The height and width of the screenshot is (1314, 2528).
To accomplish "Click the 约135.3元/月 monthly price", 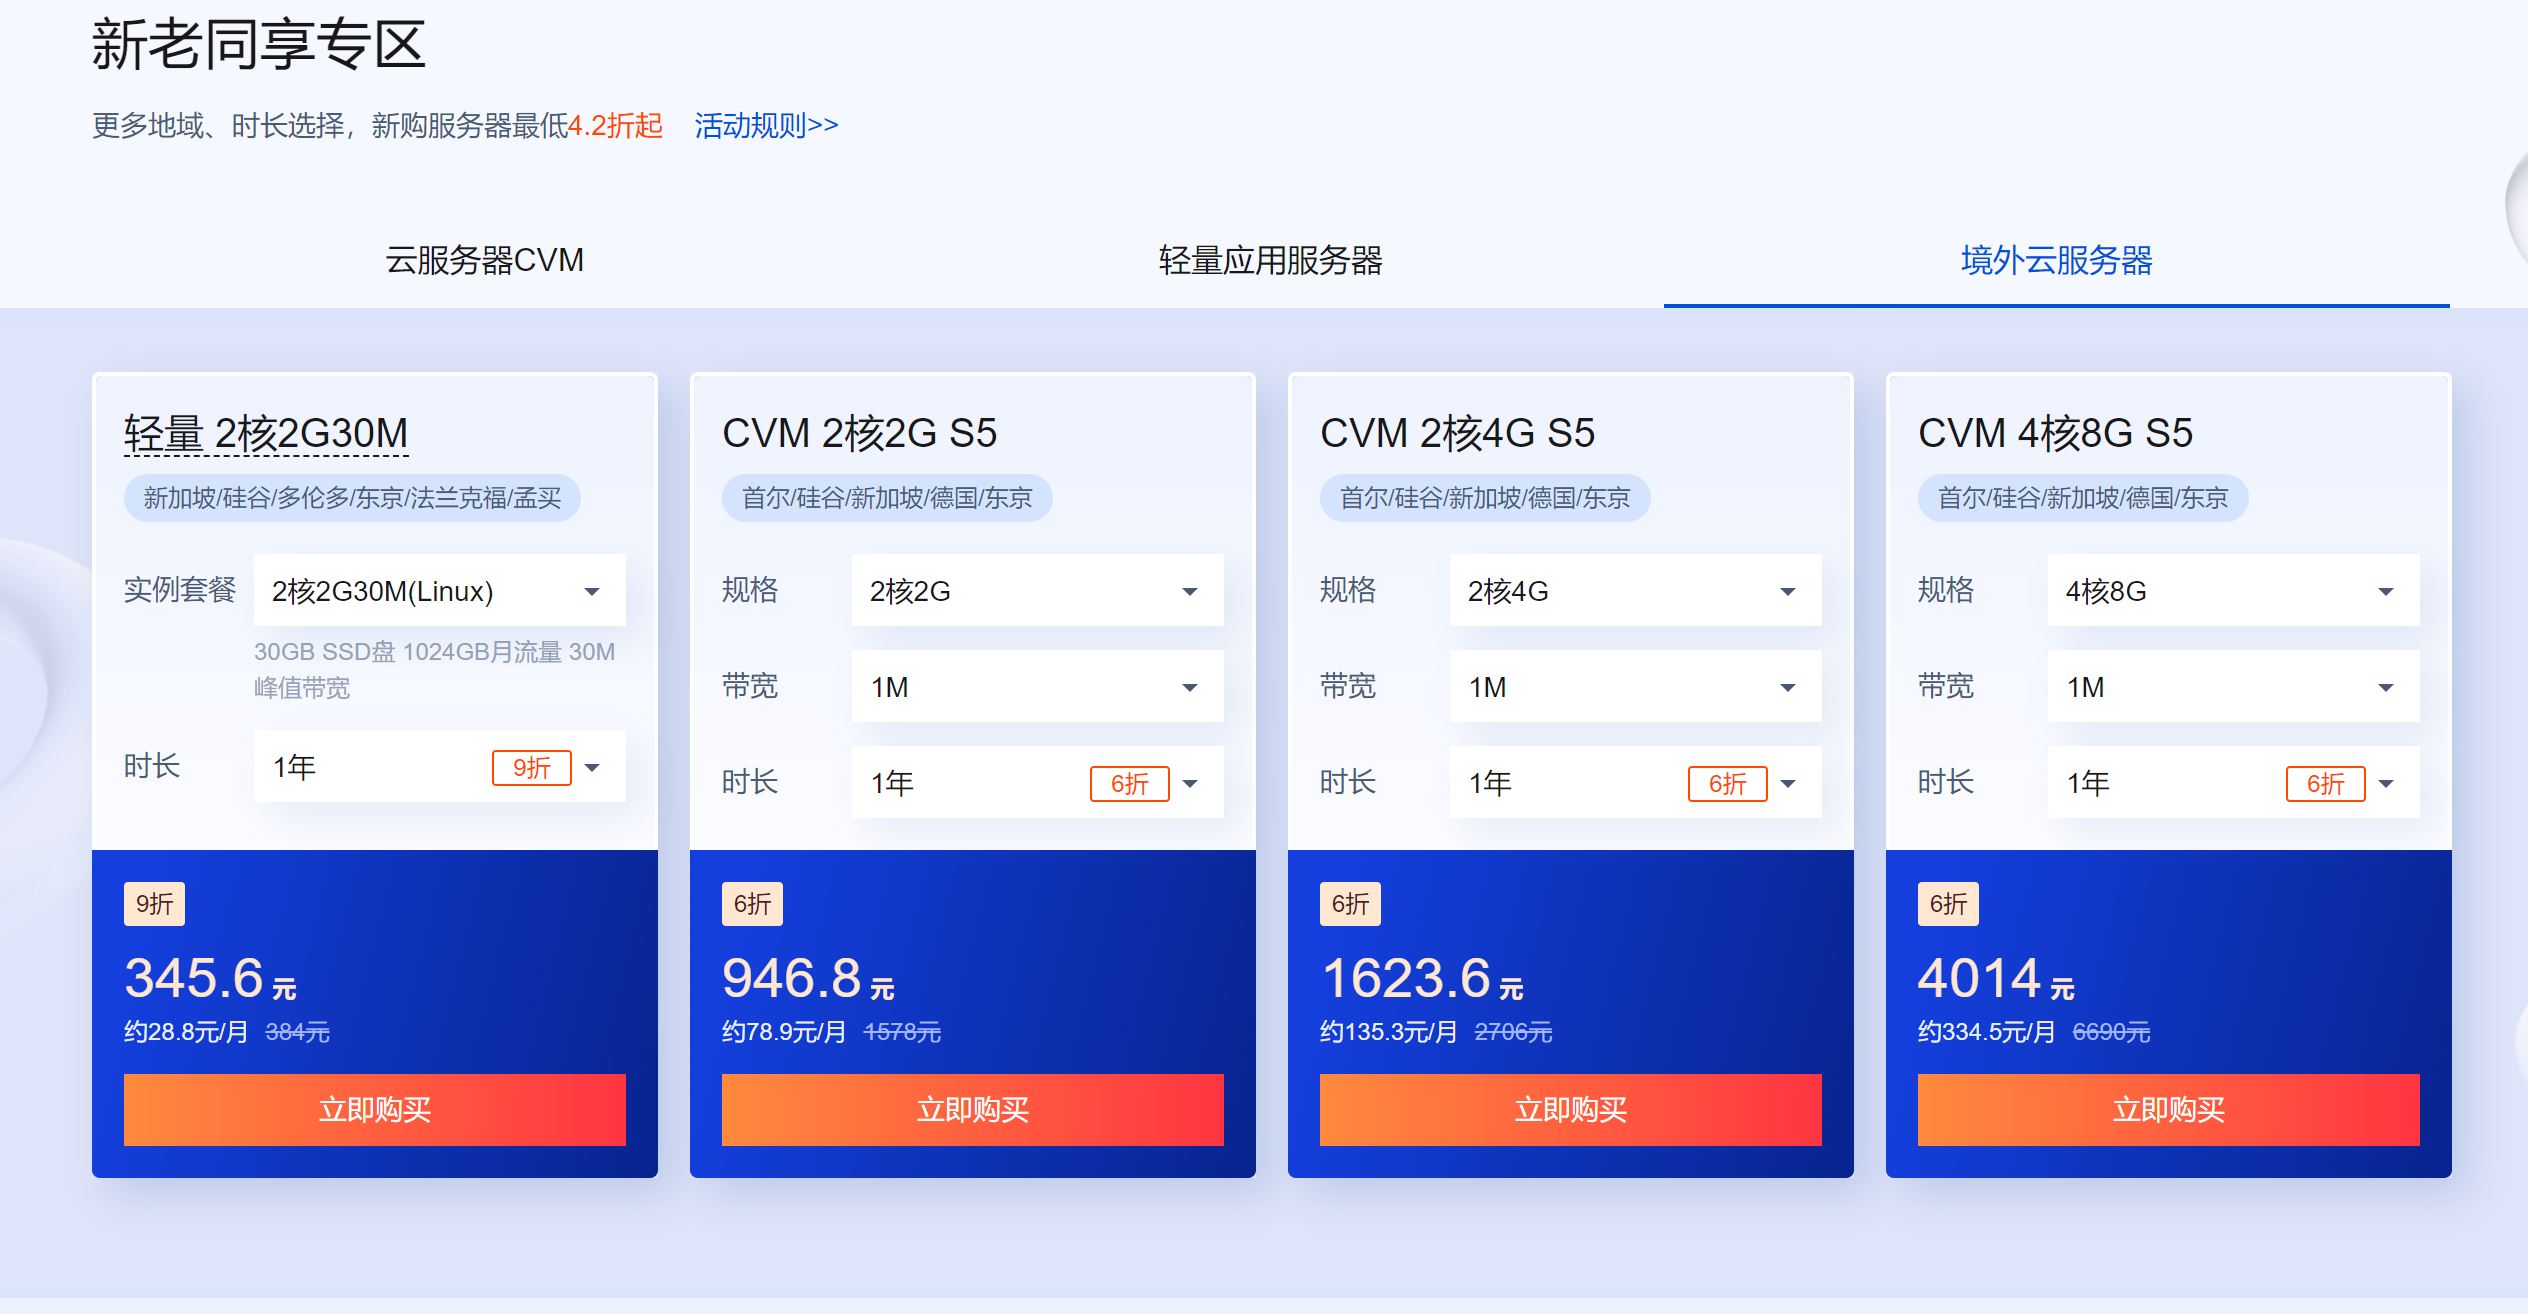I will (x=1389, y=1032).
